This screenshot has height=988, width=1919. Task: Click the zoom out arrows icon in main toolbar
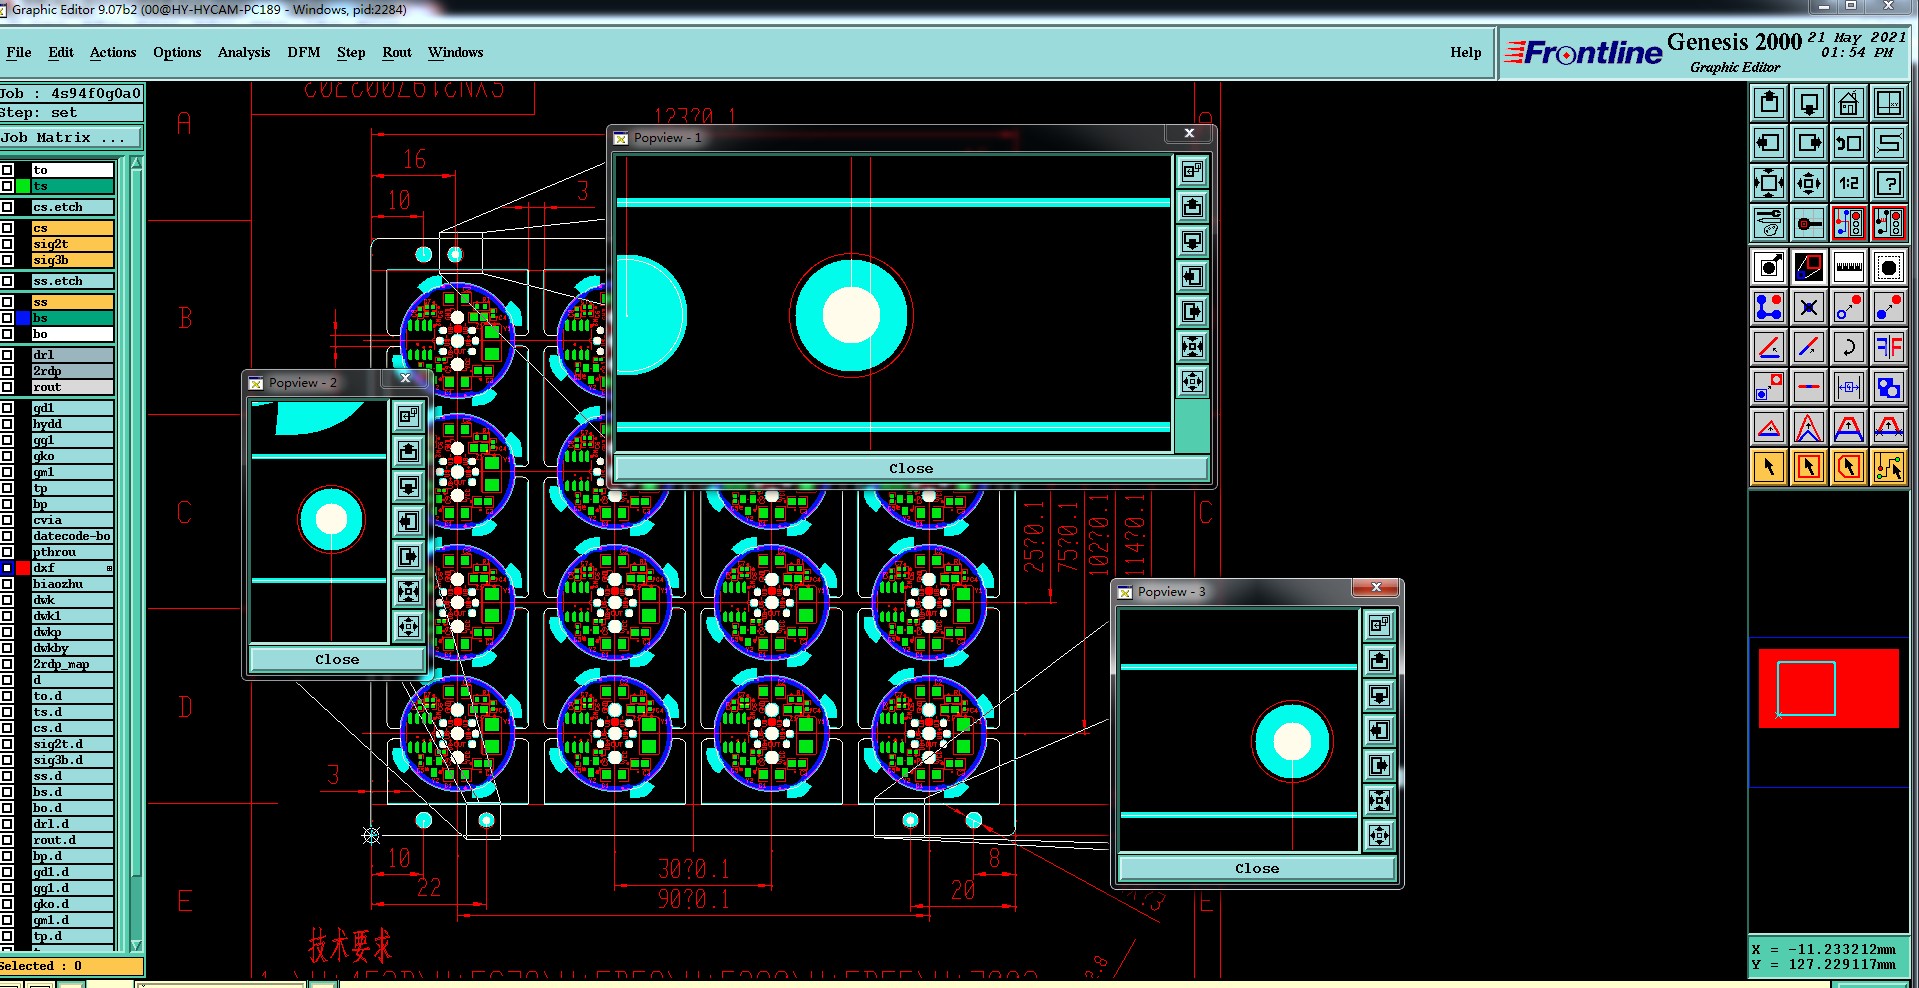[1768, 183]
